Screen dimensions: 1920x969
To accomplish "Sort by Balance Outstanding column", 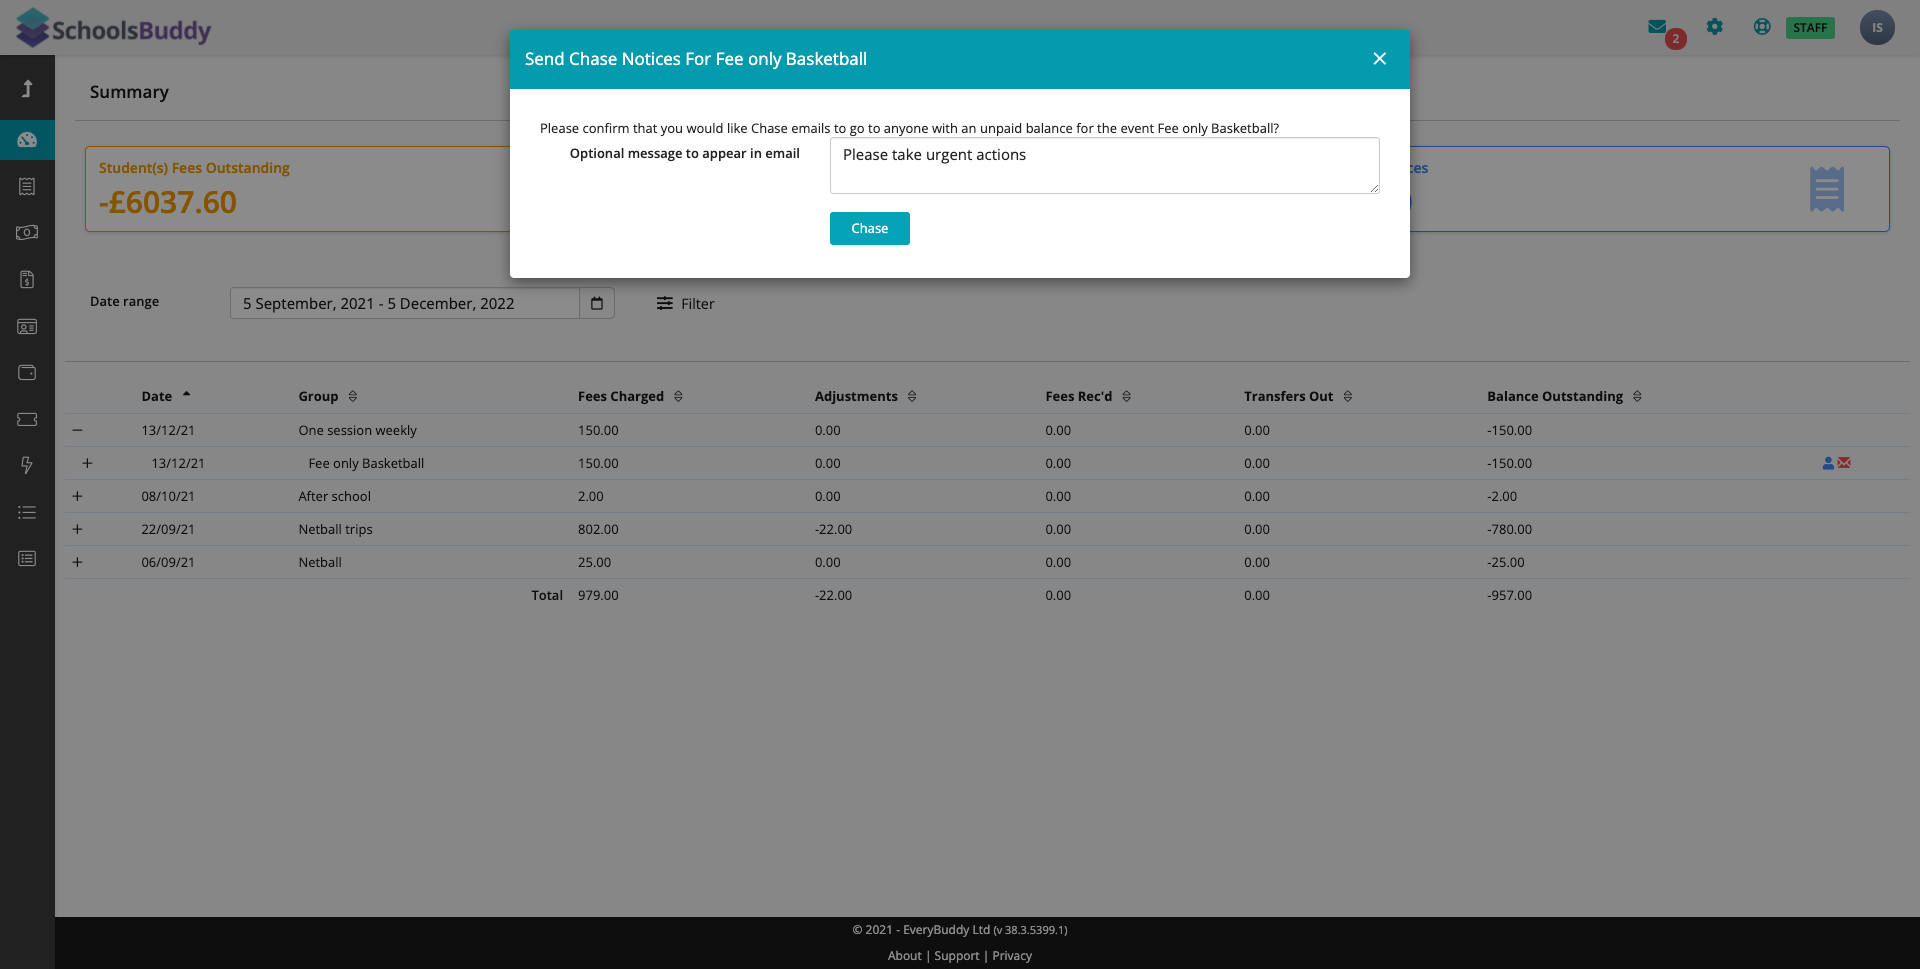I will point(1637,397).
